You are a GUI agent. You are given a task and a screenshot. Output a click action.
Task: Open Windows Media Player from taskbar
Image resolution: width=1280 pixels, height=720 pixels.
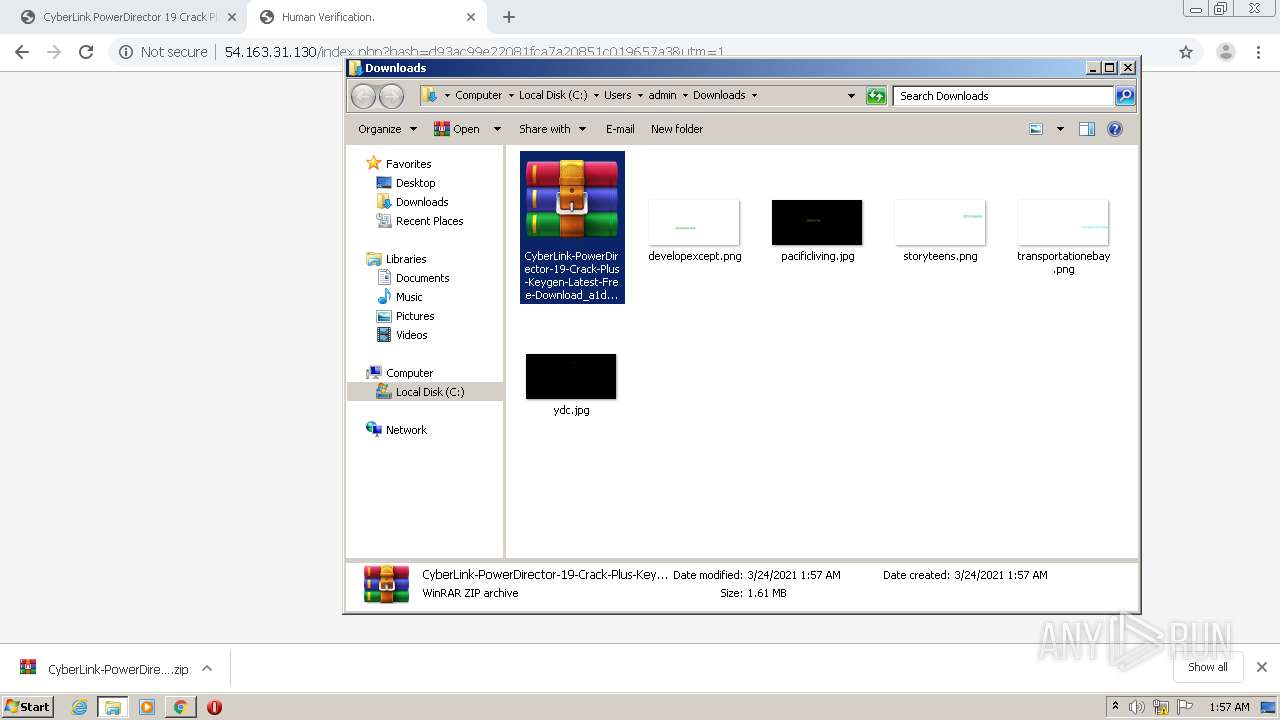point(147,707)
